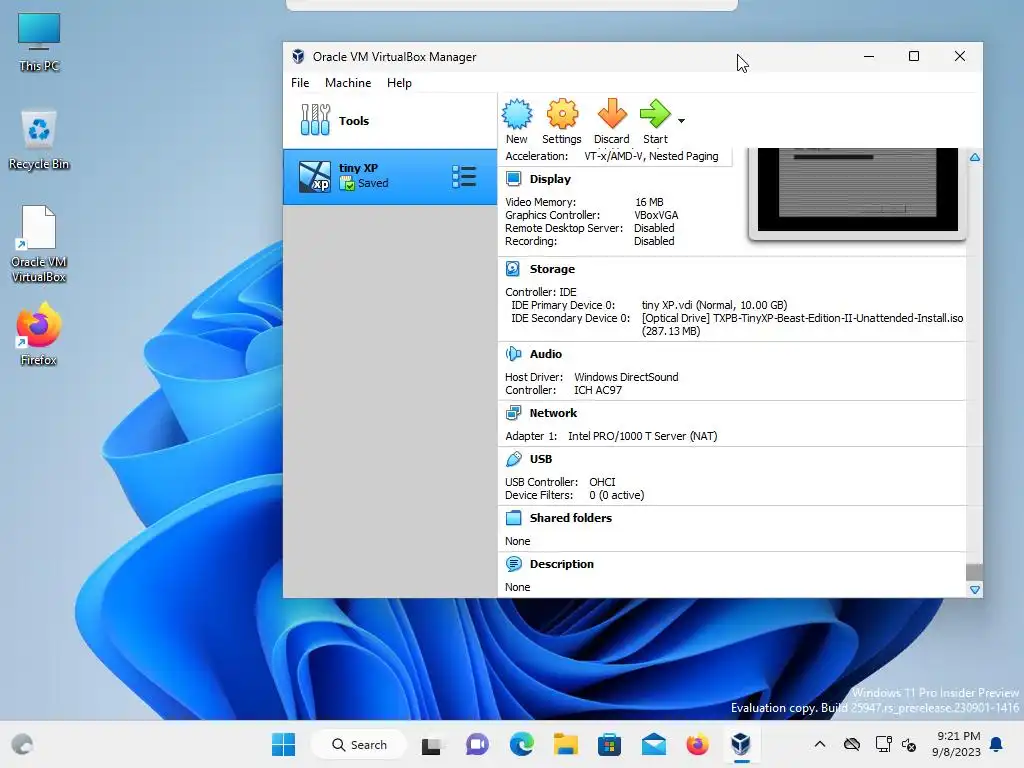Viewport: 1024px width, 768px height.
Task: Open the Shared folders header link
Action: 571,518
